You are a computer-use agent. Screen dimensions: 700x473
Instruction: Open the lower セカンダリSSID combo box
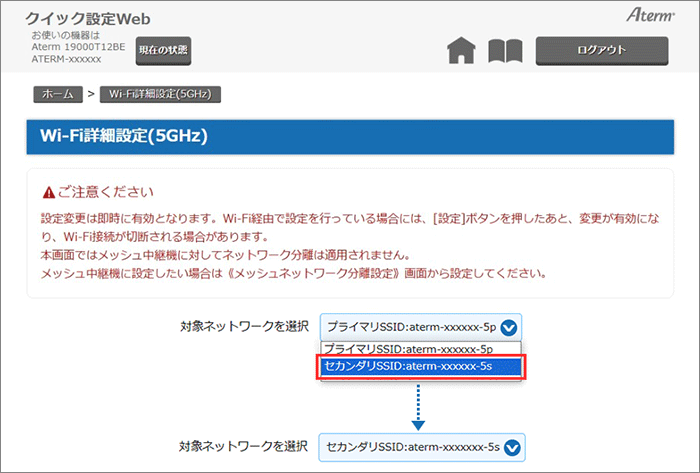[x=421, y=446]
